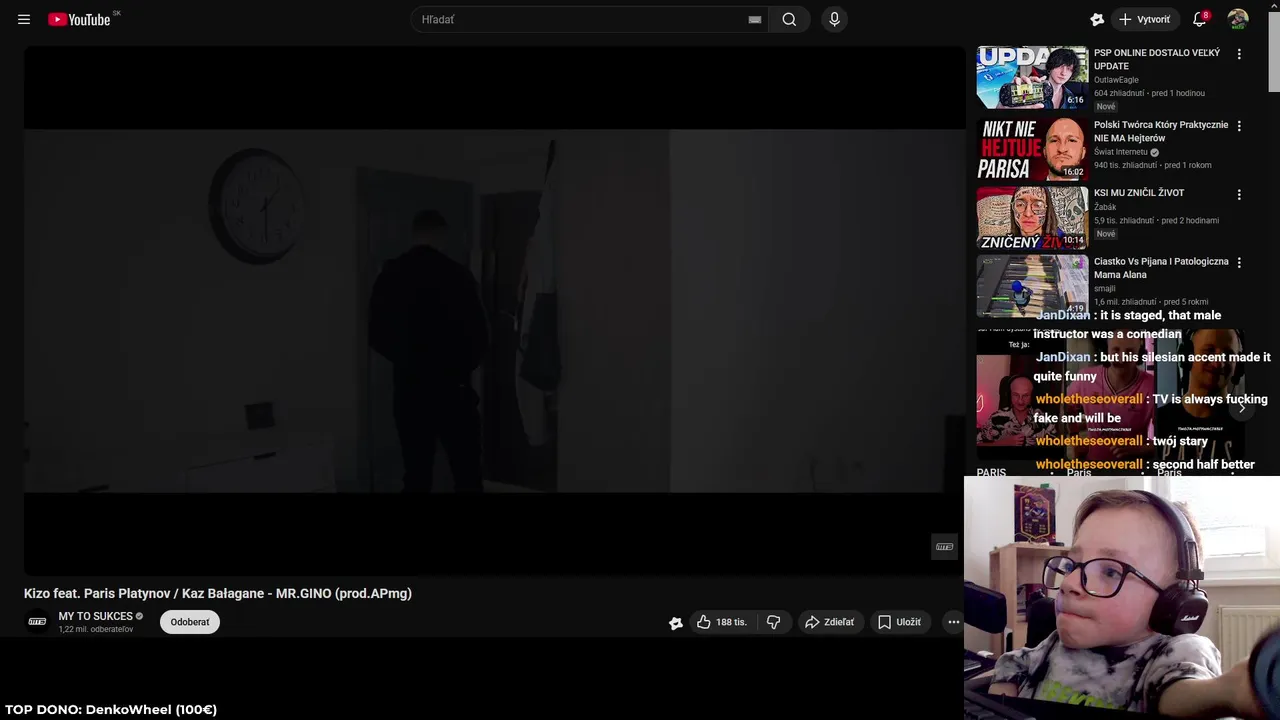Click the chat message 'twój stary'
The image size is (1280, 720).
(x=1180, y=441)
